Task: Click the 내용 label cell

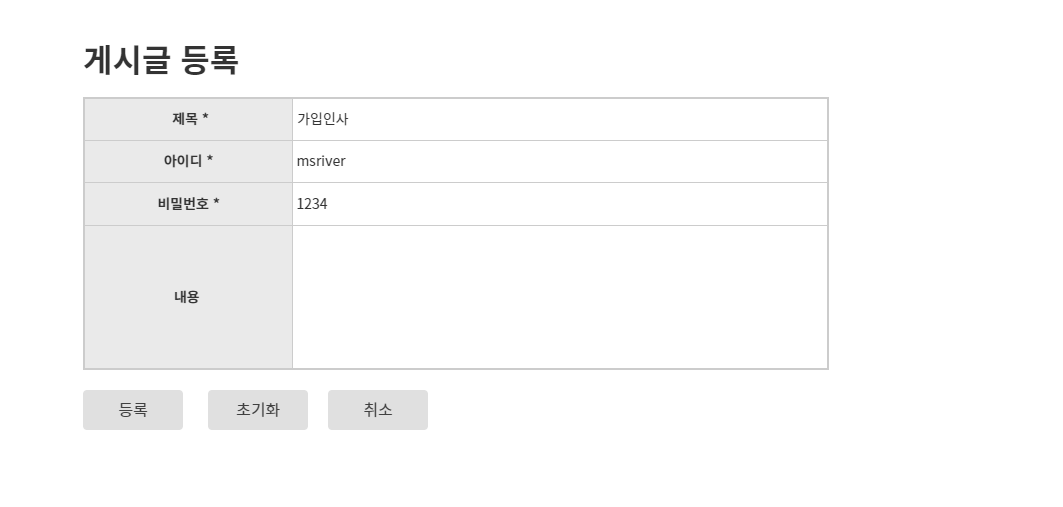Action: tap(188, 297)
